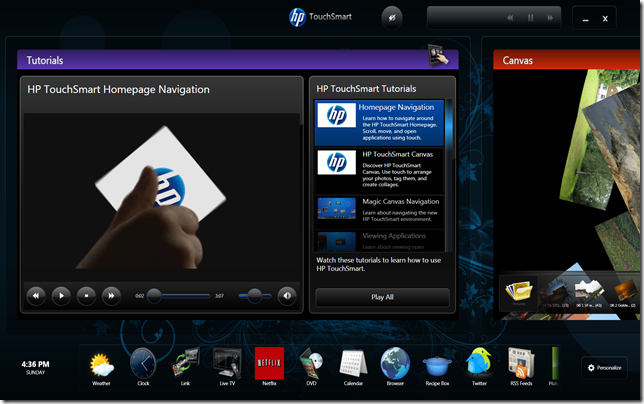Click the 4:36 PM time display
The image size is (644, 404).
[35, 364]
